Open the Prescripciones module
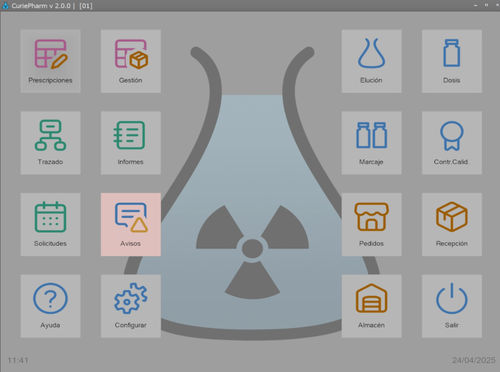Image resolution: width=500 pixels, height=372 pixels. coord(50,61)
